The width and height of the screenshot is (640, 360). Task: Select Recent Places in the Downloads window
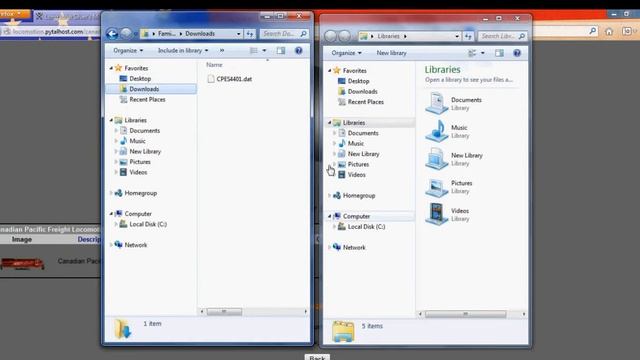[147, 99]
